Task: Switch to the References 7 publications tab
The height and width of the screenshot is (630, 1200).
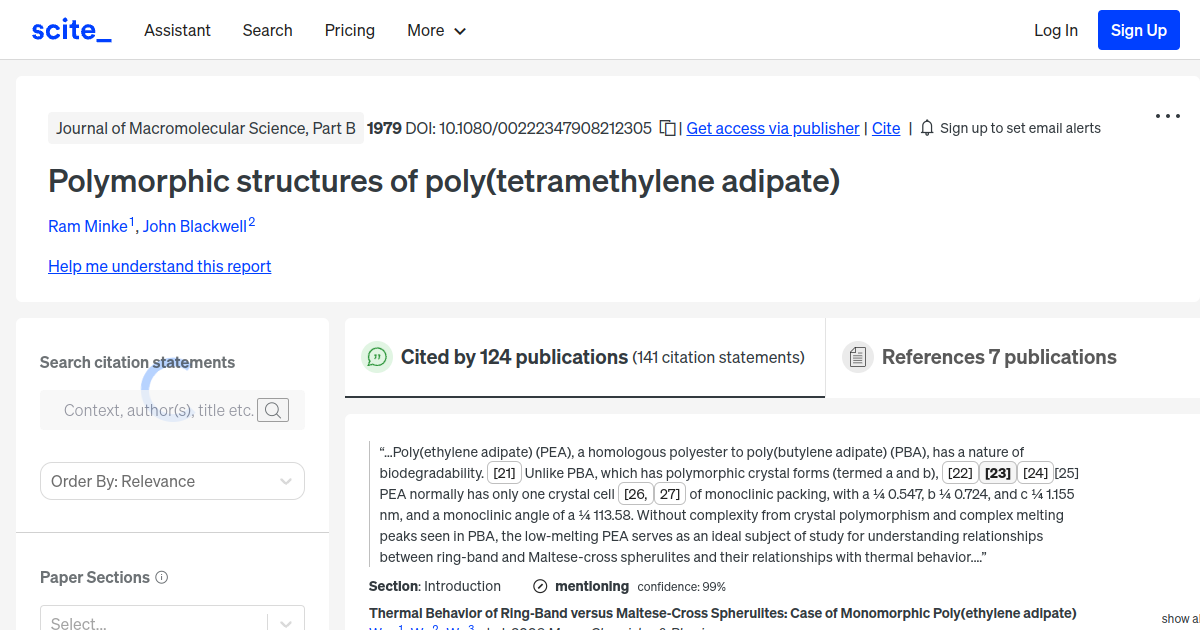Action: click(x=999, y=356)
